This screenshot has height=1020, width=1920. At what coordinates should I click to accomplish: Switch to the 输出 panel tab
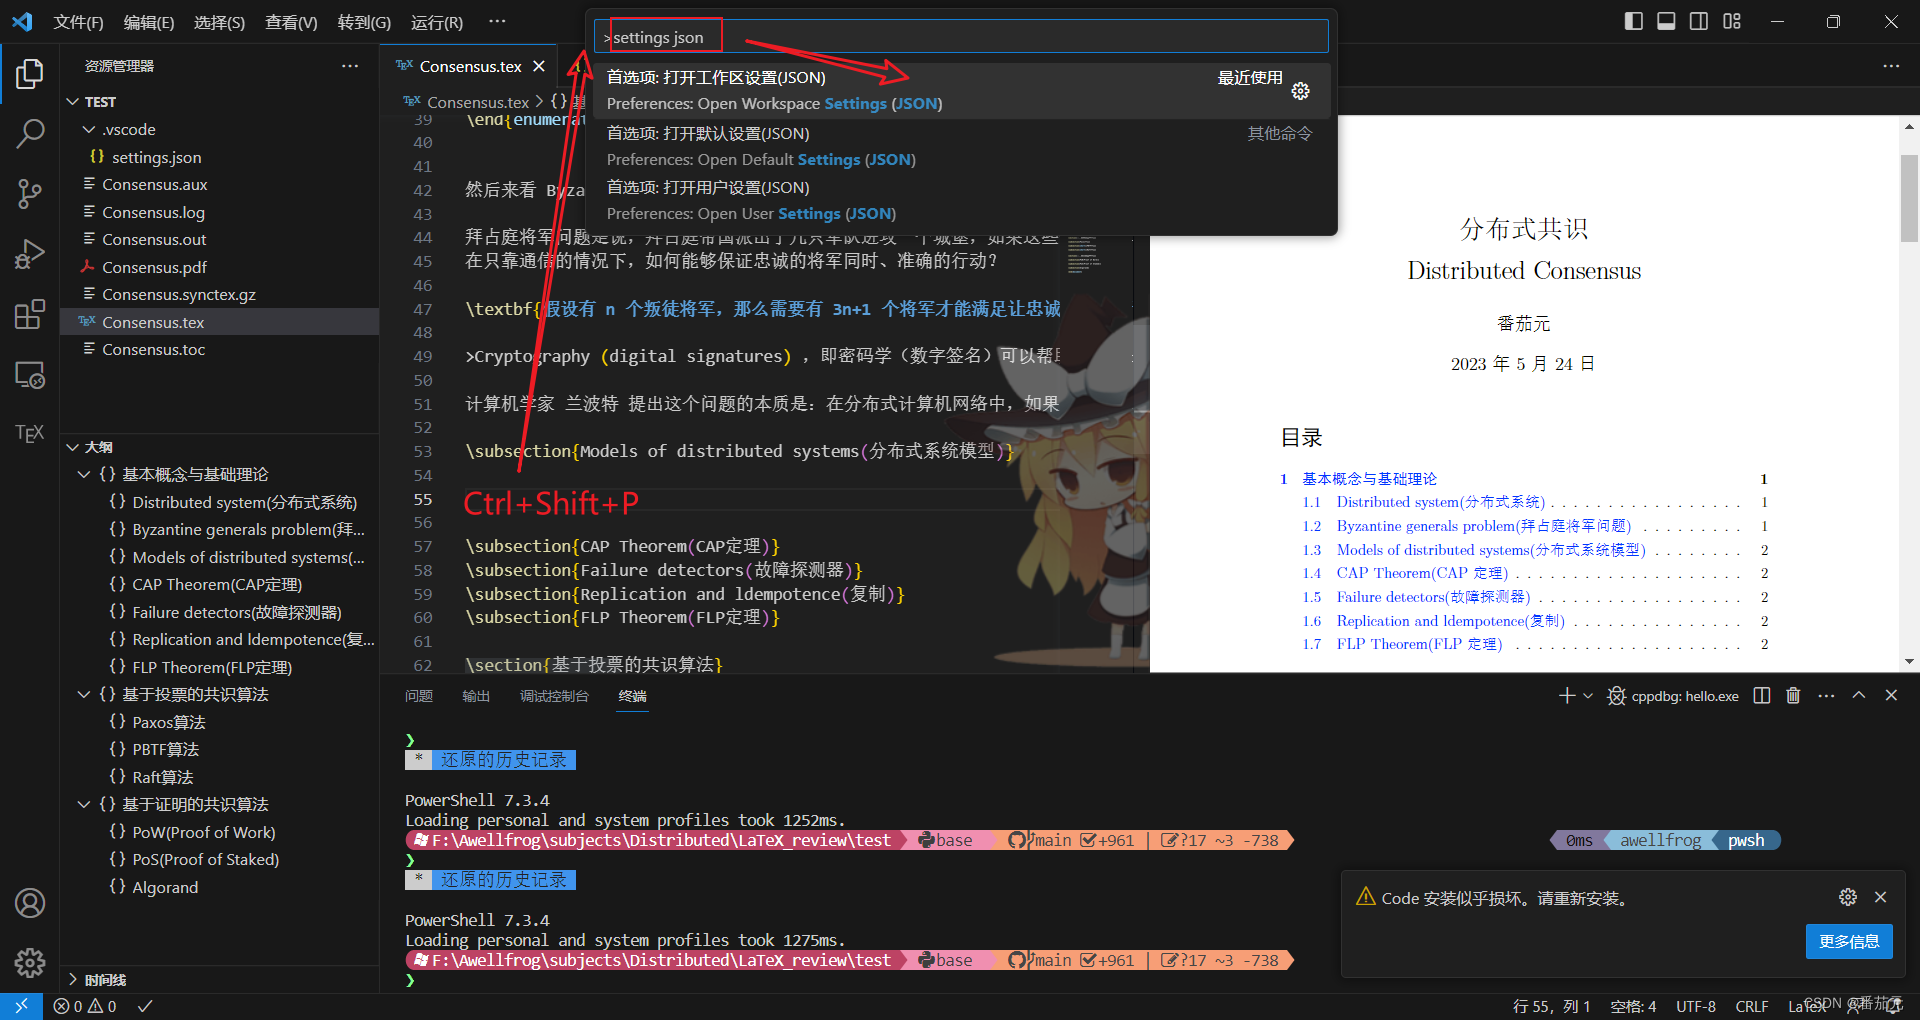pyautogui.click(x=476, y=696)
